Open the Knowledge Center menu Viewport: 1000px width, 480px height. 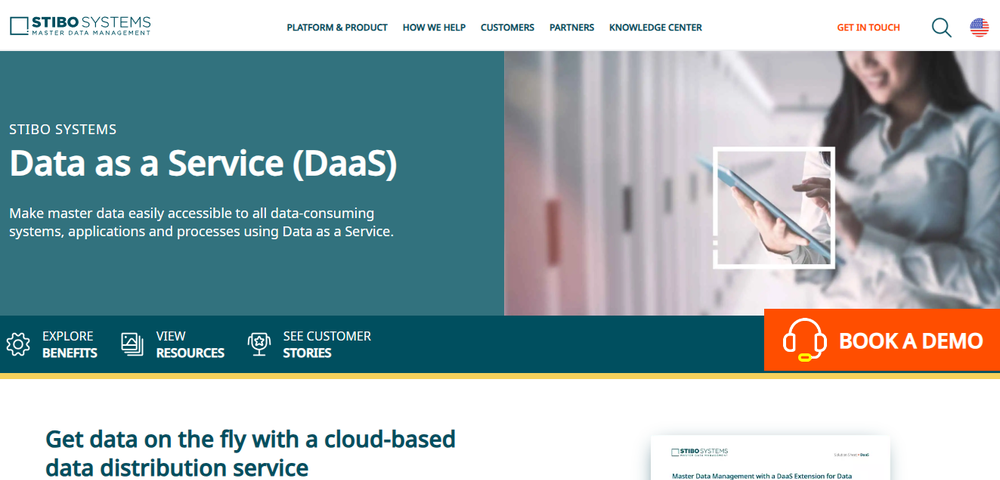tap(655, 27)
